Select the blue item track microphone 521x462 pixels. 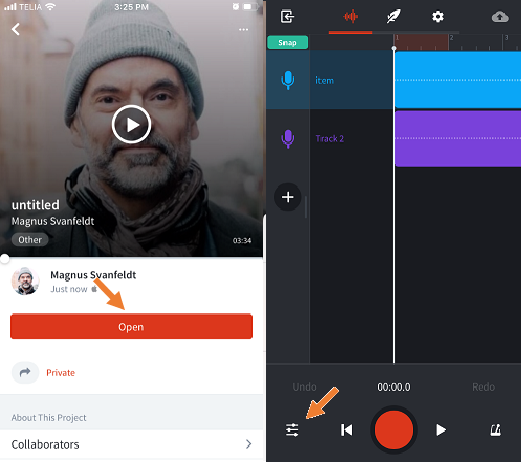[x=287, y=80]
